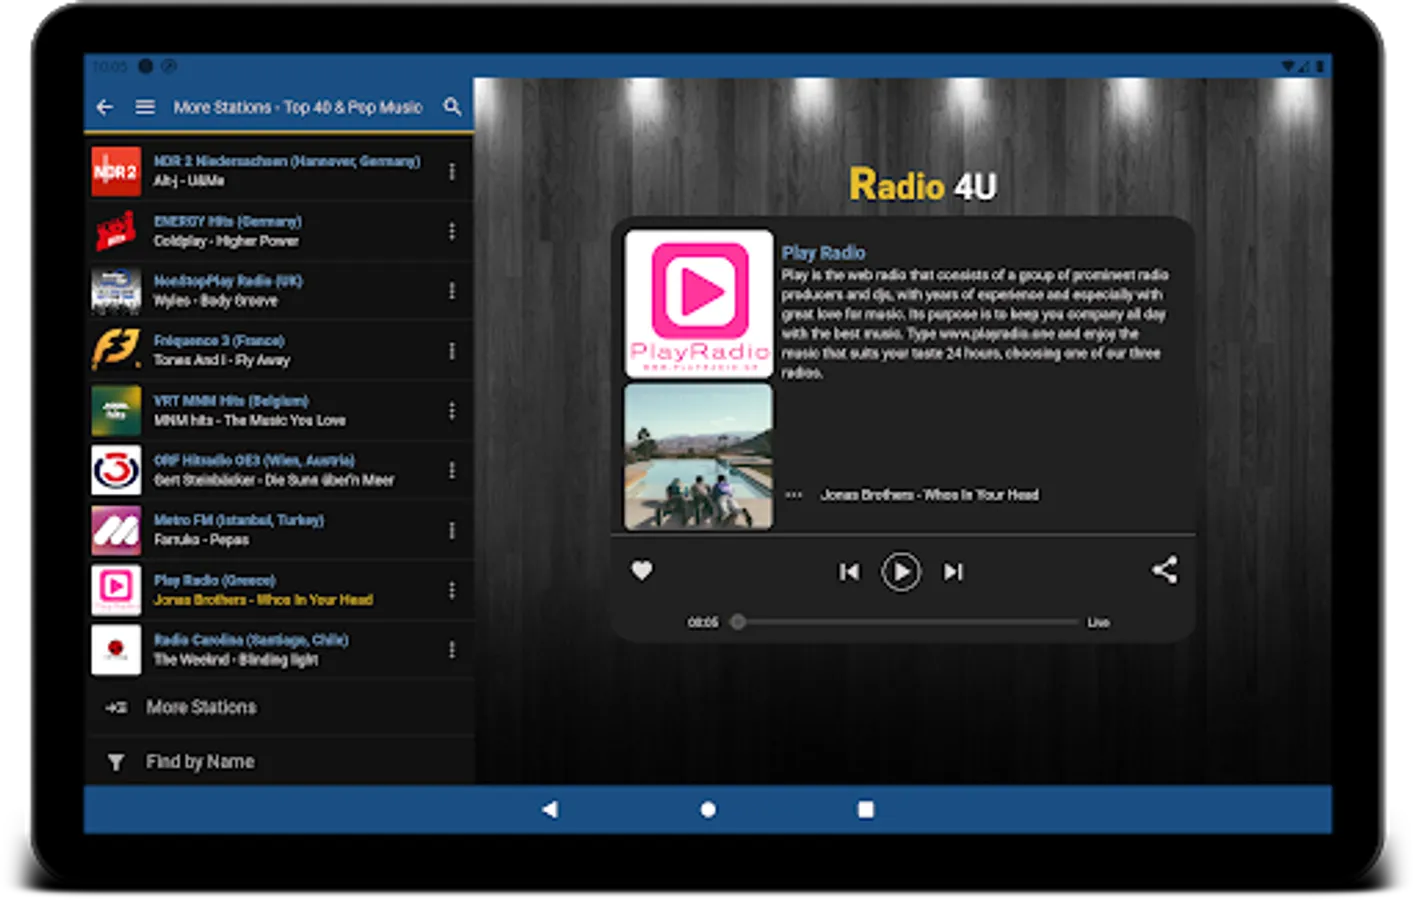1413x900 pixels.
Task: Select Fréquence 3 (France) station name
Action: click(x=219, y=341)
